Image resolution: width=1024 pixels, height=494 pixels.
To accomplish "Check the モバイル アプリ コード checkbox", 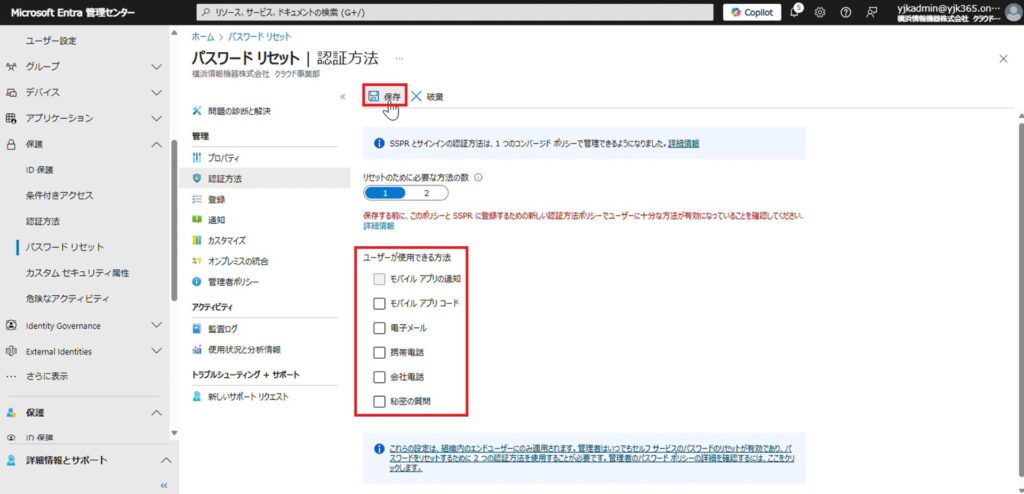I will coord(379,303).
